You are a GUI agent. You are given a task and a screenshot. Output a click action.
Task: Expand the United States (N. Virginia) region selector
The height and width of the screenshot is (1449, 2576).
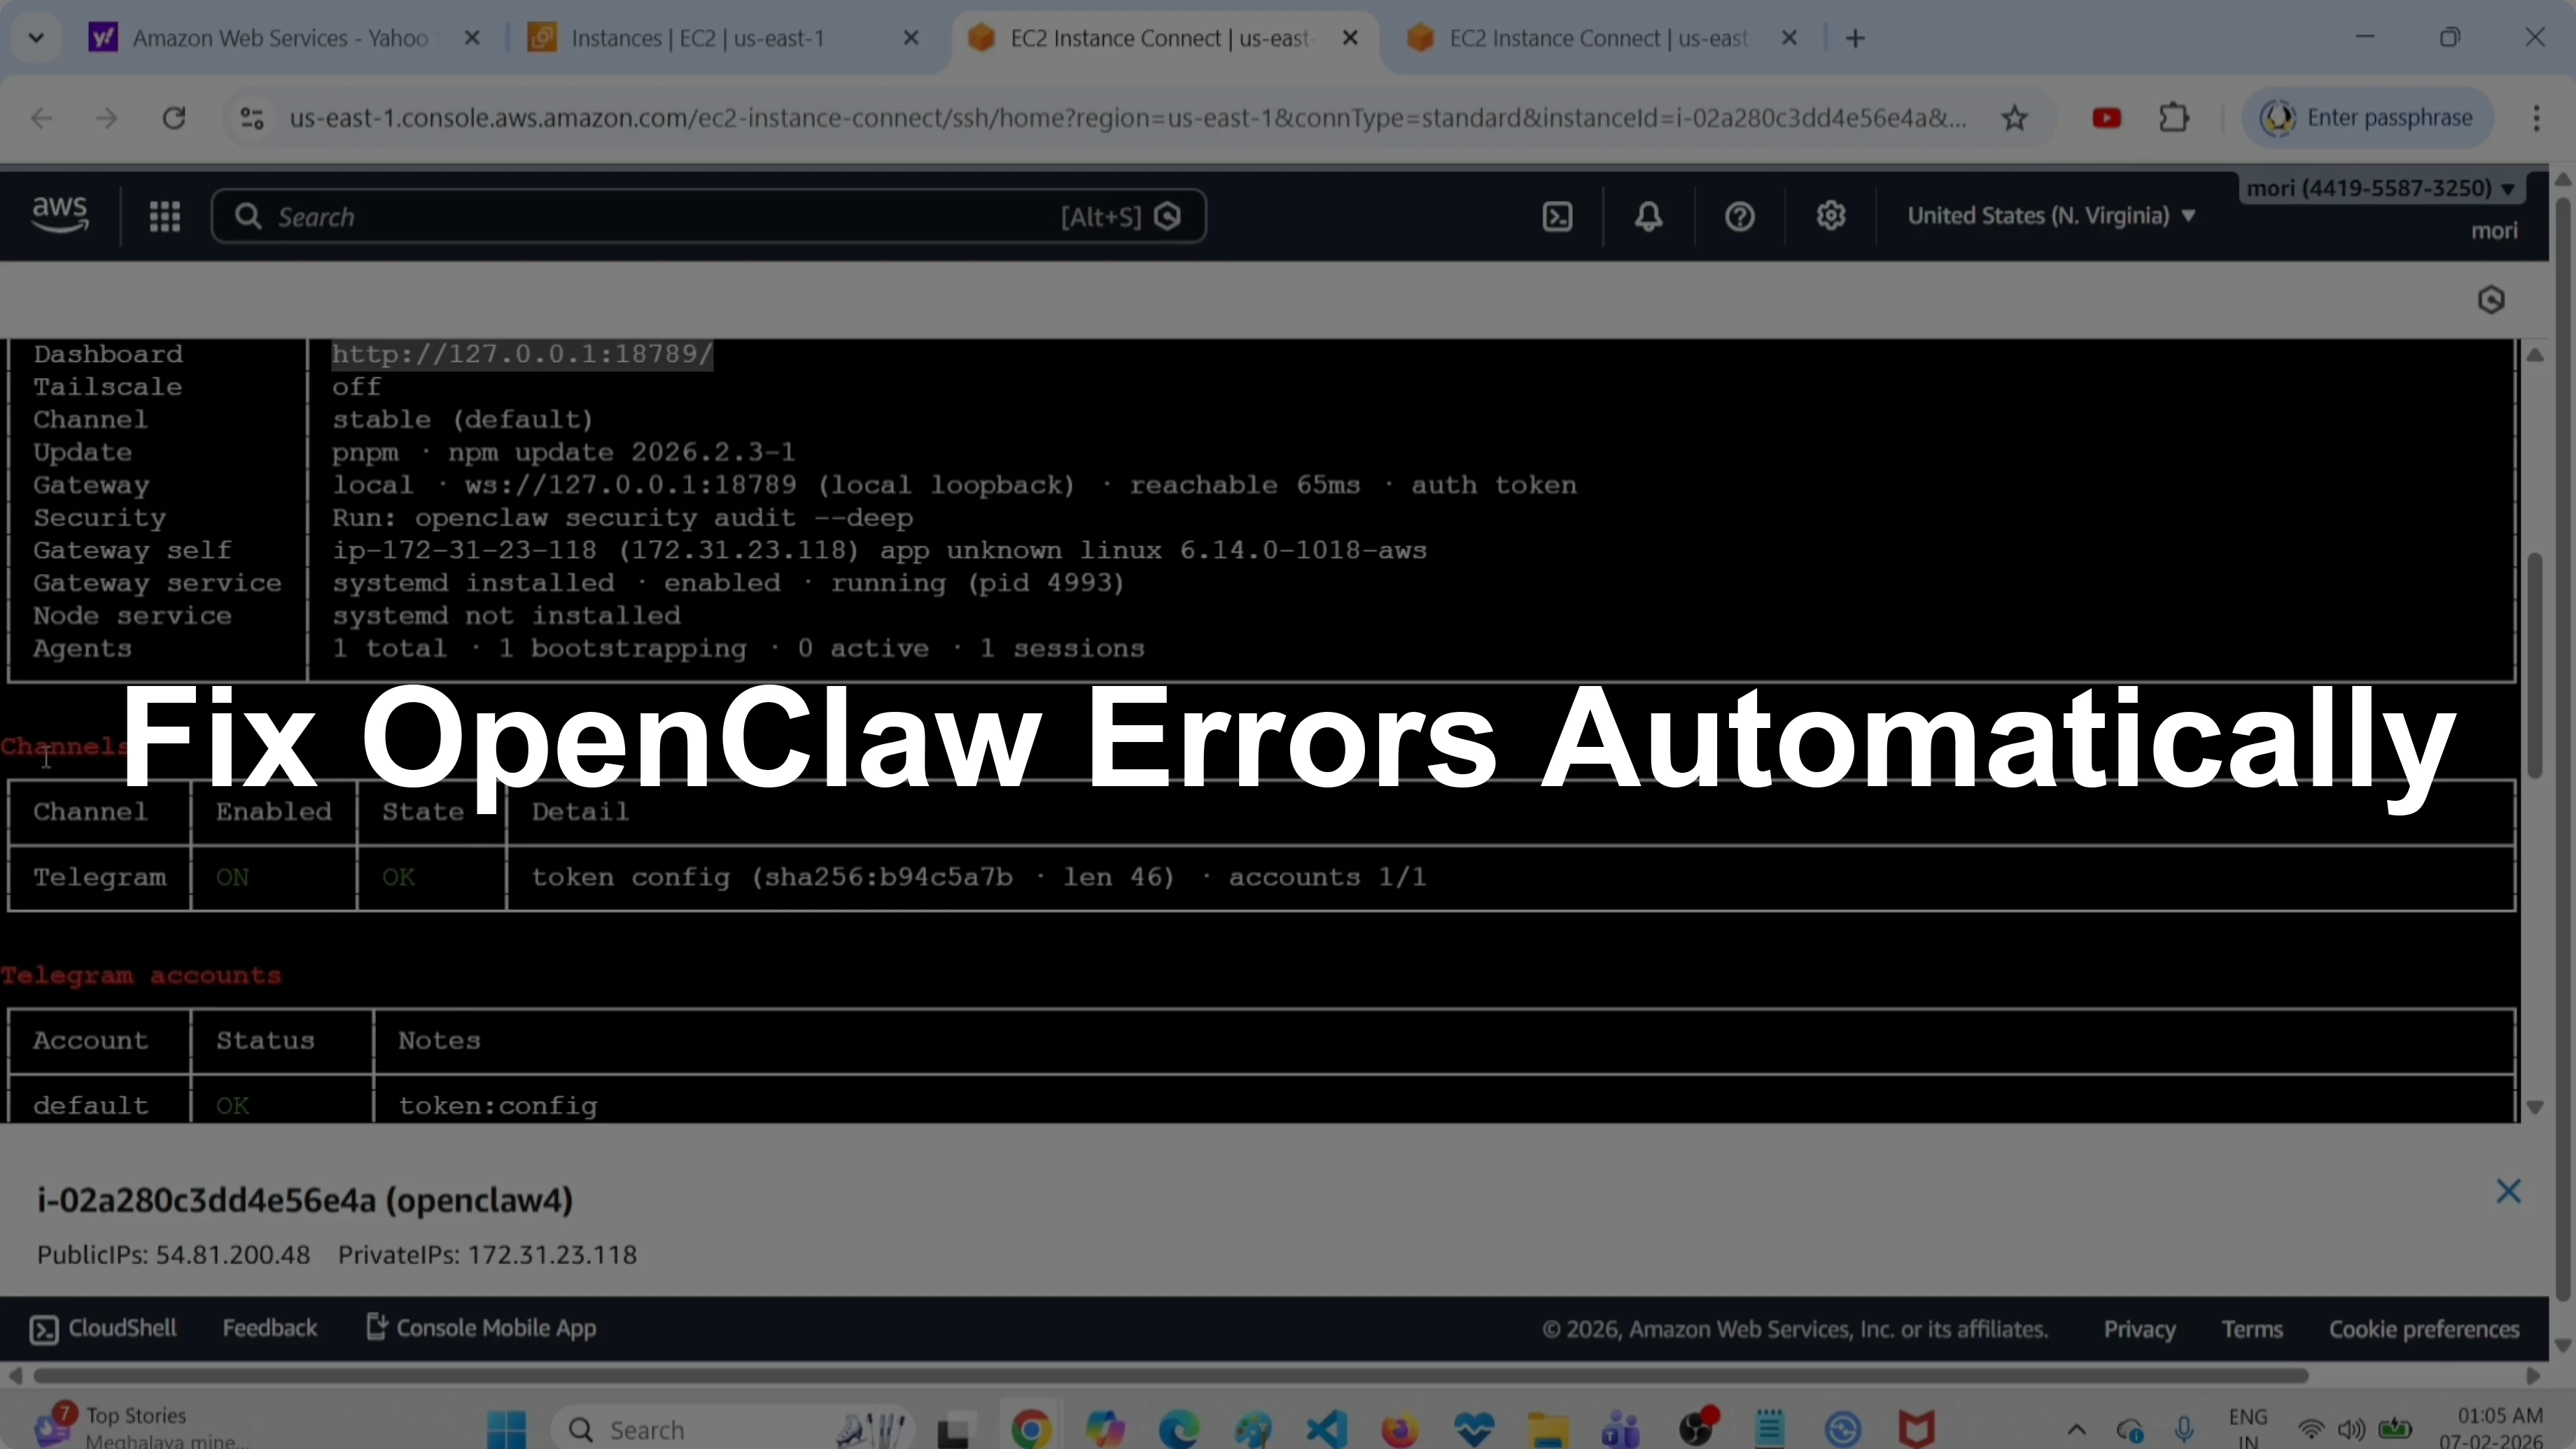click(2051, 215)
